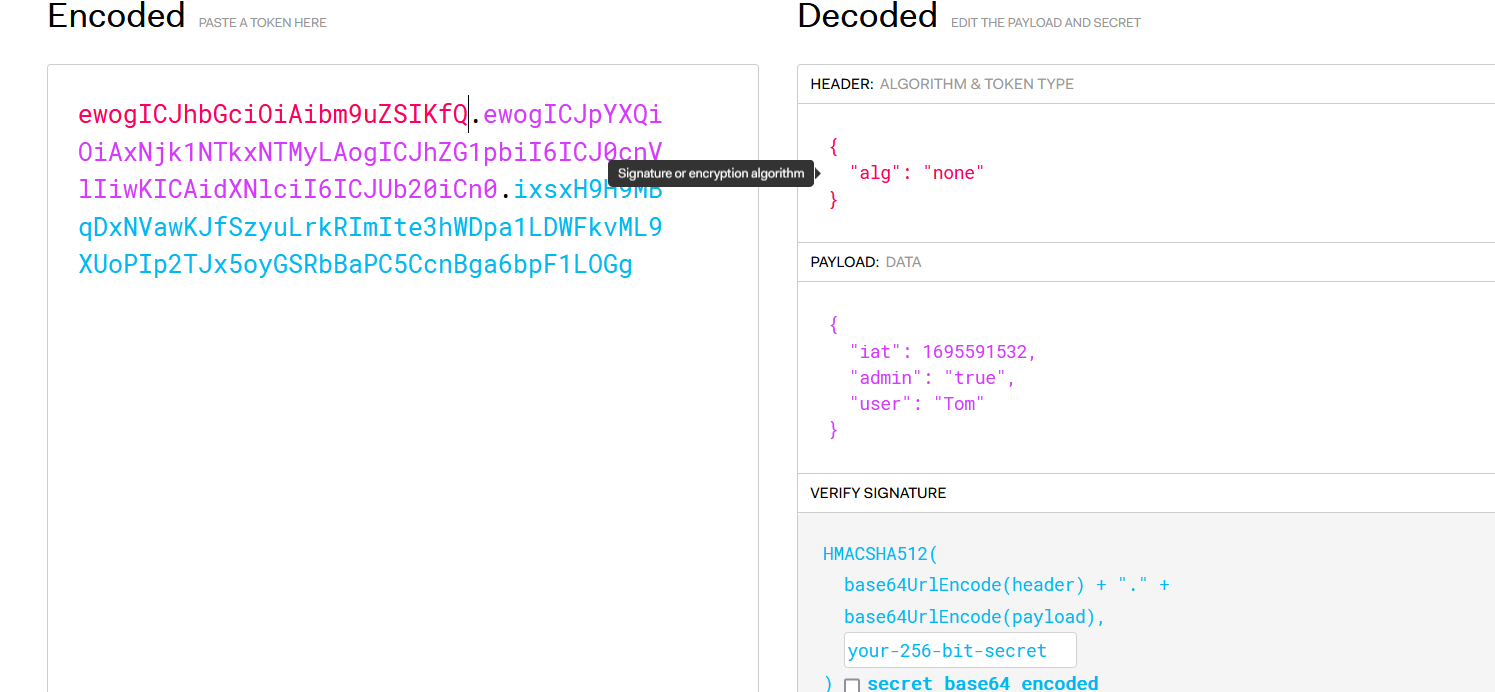Click the secret base64 encoded label
Image resolution: width=1495 pixels, height=692 pixels.
coord(983,684)
